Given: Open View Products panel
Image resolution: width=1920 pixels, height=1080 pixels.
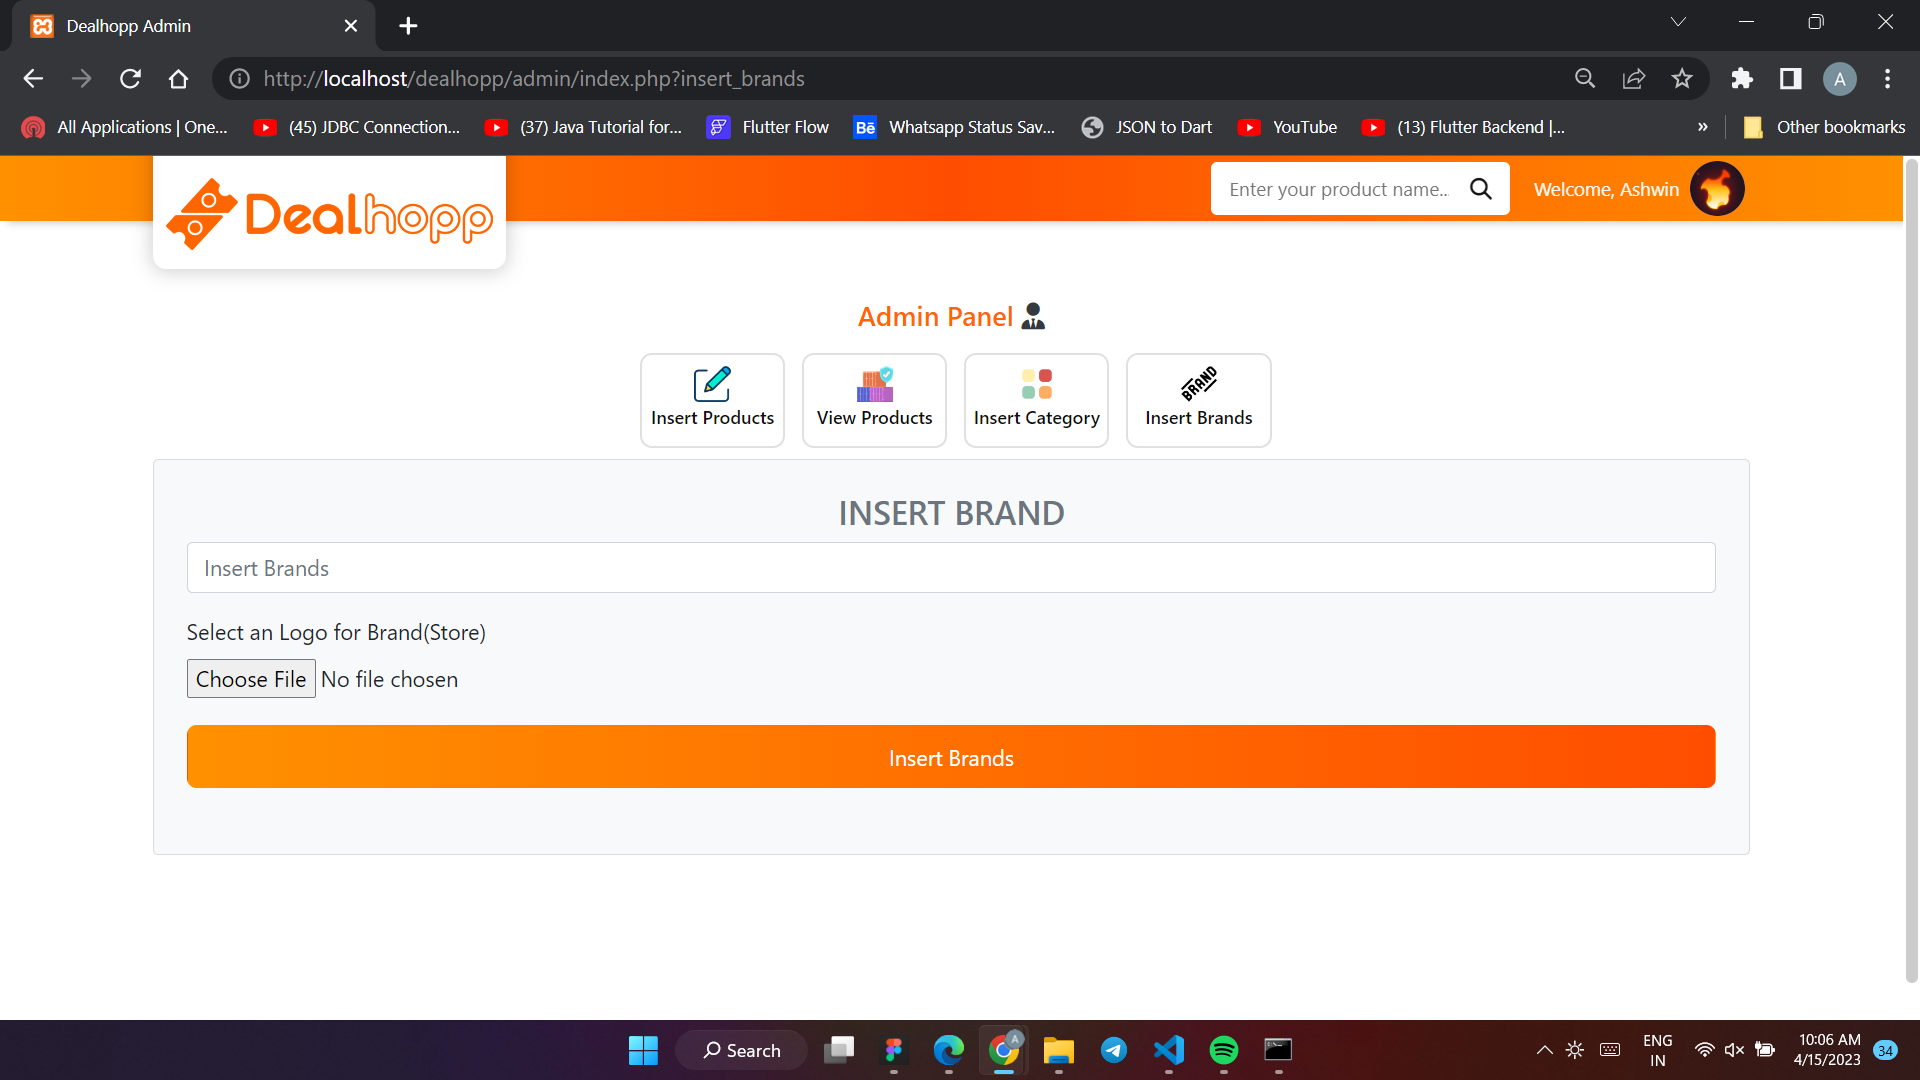Looking at the screenshot, I should pyautogui.click(x=874, y=400).
